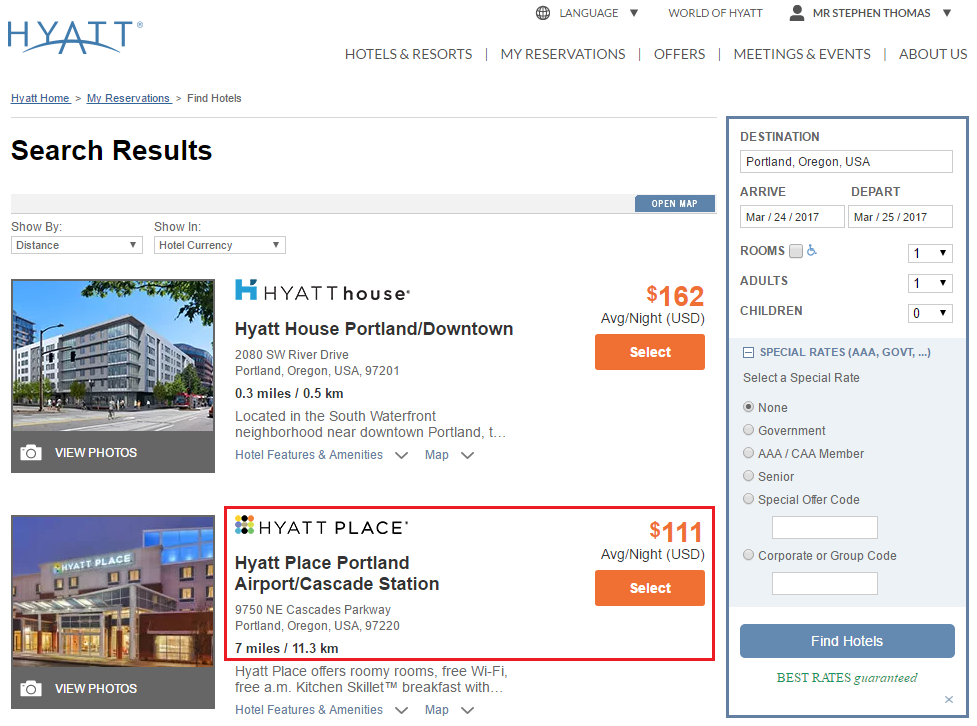This screenshot has width=977, height=726.
Task: Expand Hyatt House Hotel Features & Amenities
Action: [321, 455]
